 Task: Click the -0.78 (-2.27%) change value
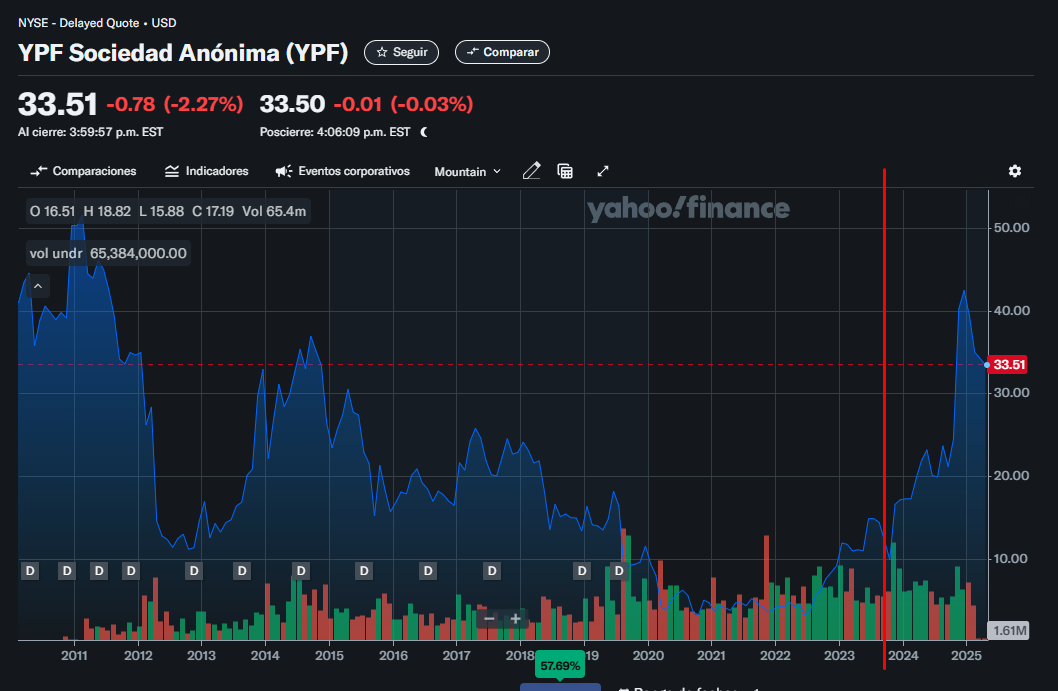(x=175, y=105)
